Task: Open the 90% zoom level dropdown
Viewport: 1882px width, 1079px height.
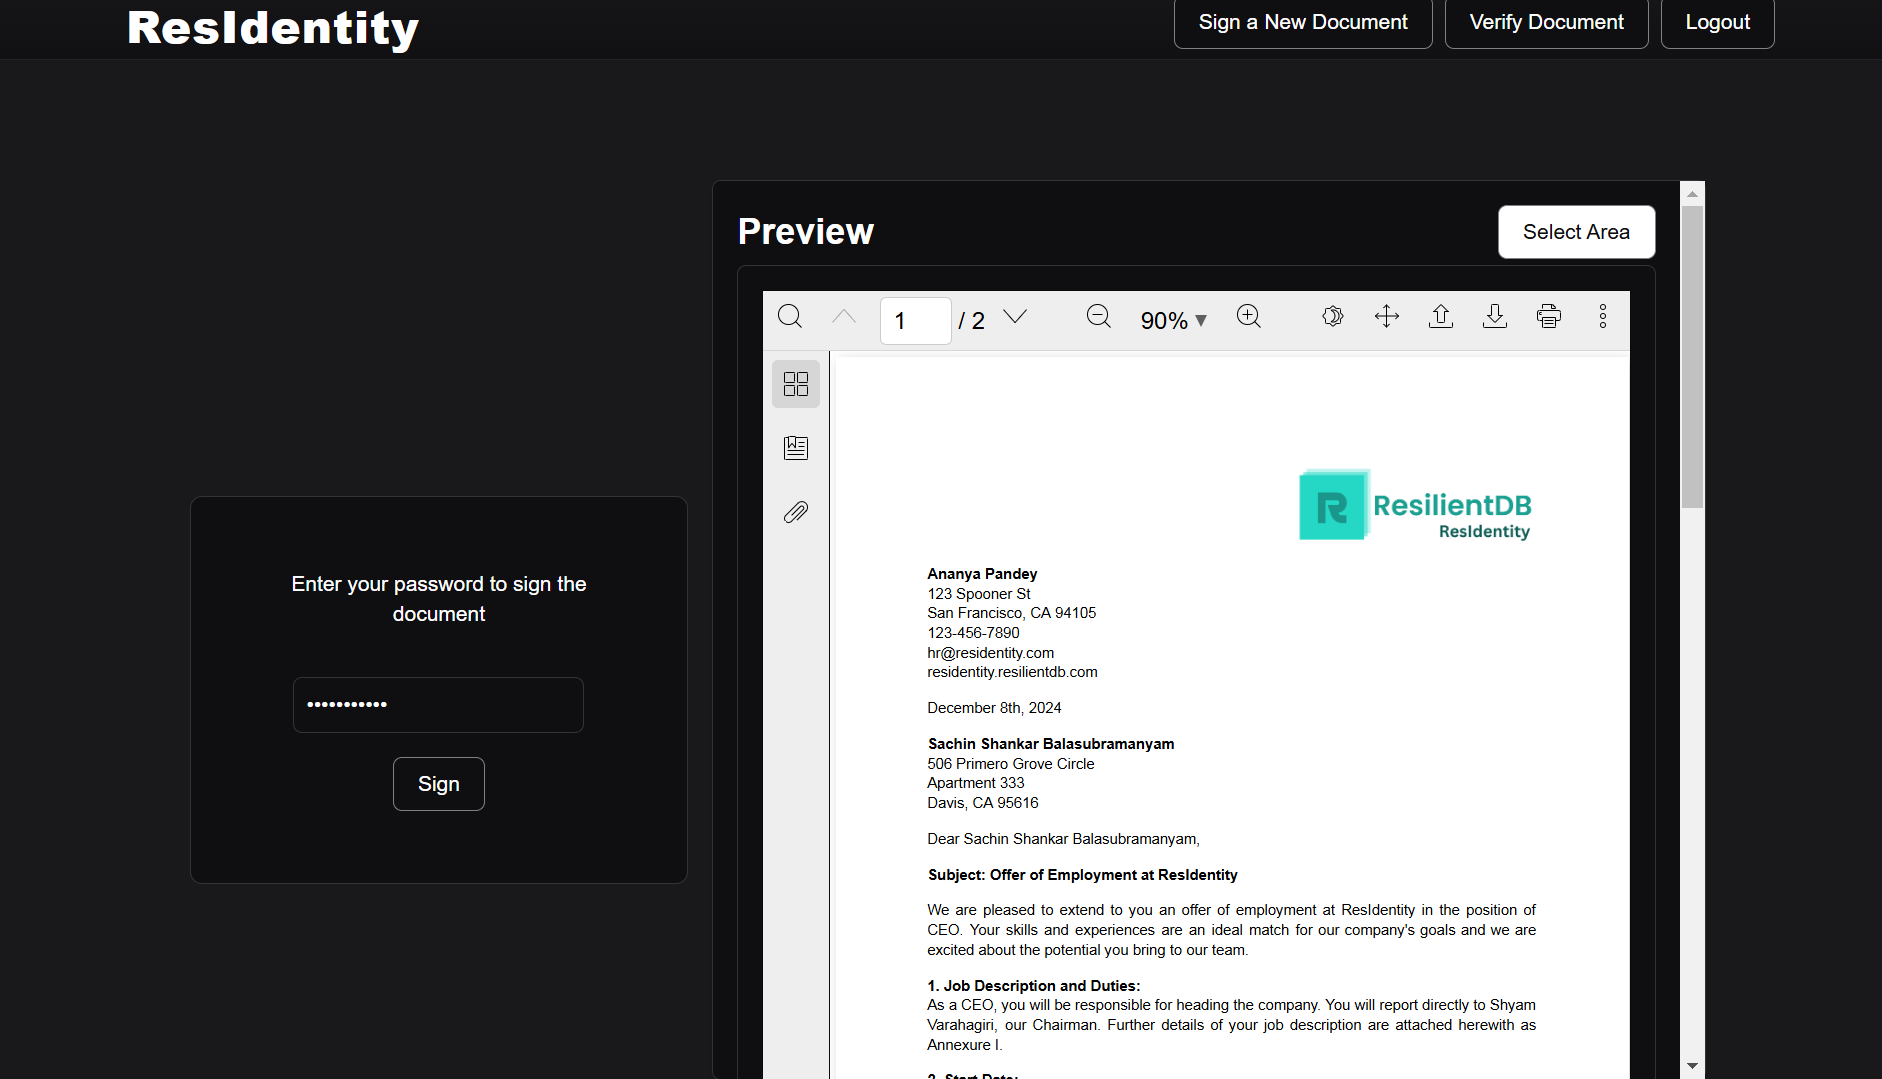Action: tap(1174, 321)
